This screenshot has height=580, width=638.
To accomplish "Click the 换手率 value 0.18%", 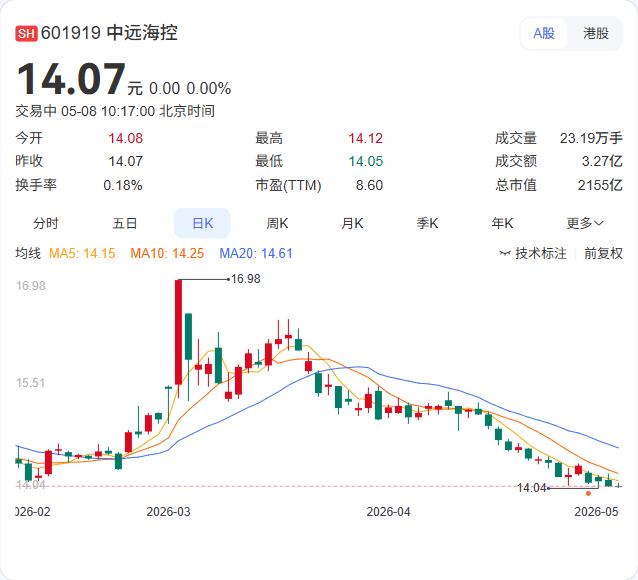I will tap(123, 185).
